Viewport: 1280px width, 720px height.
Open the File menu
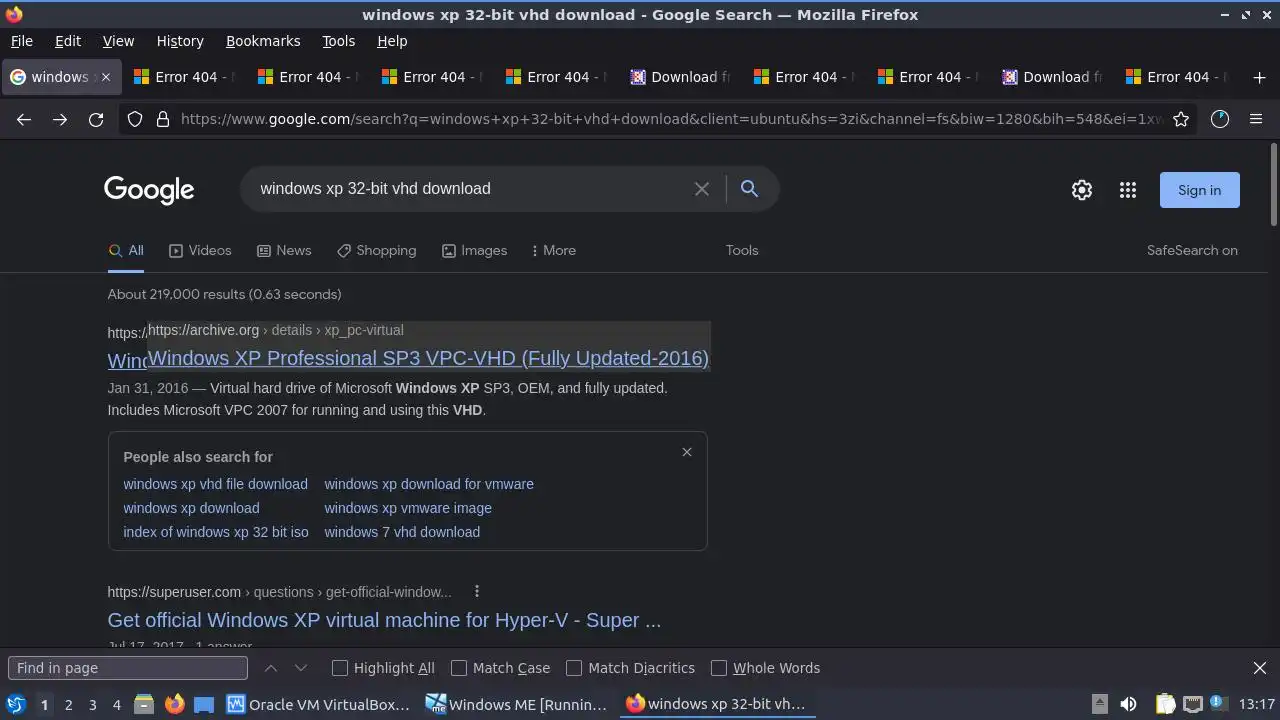[x=21, y=41]
